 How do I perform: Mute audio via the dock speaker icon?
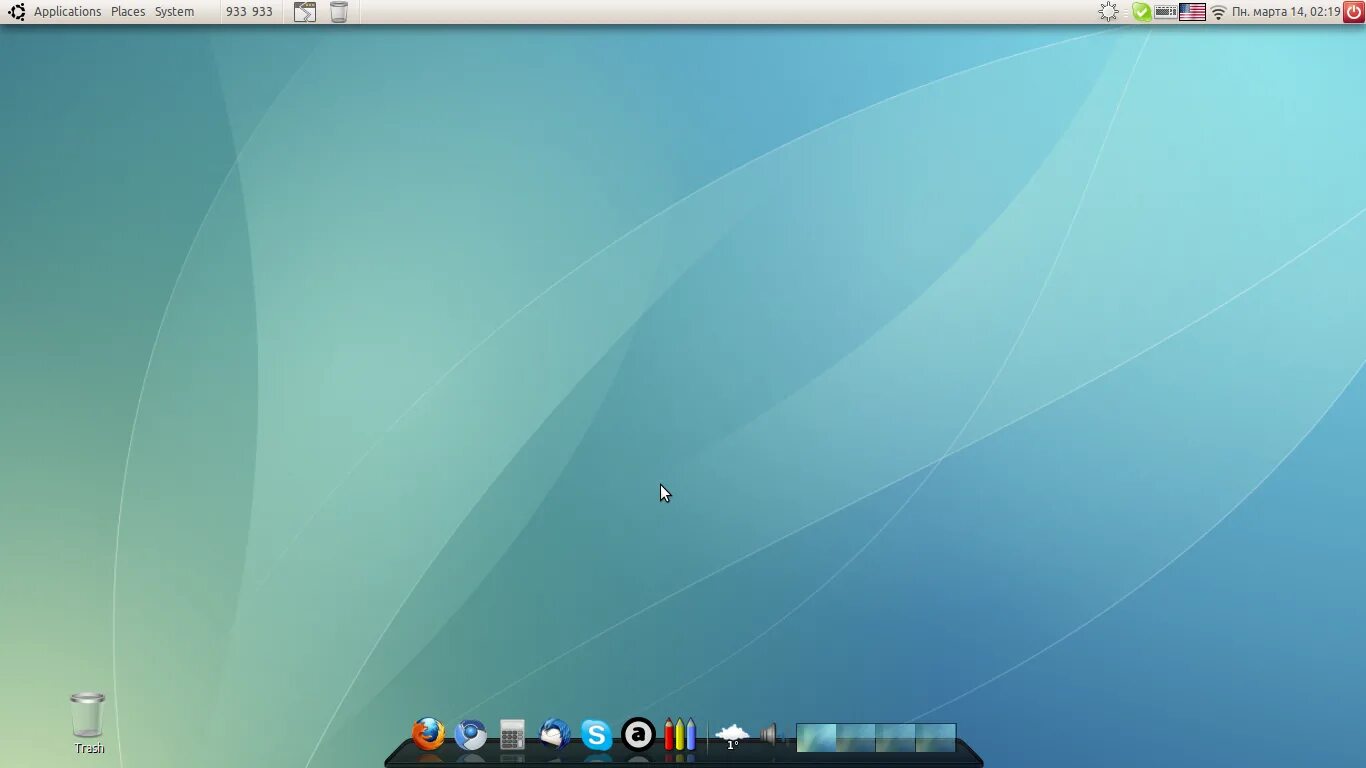pyautogui.click(x=770, y=735)
